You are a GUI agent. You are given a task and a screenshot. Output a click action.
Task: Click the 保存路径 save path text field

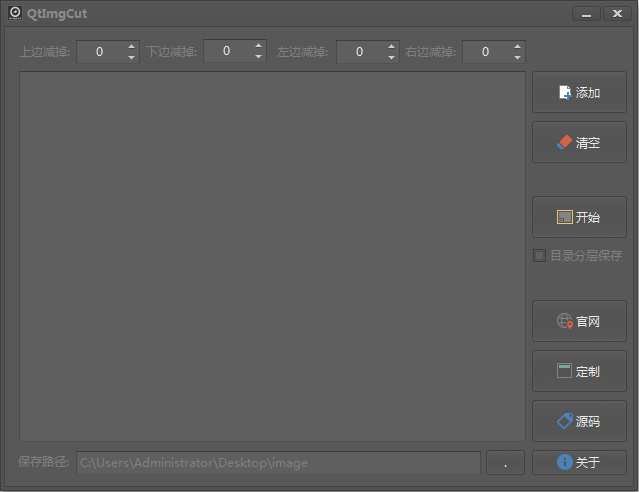point(278,463)
